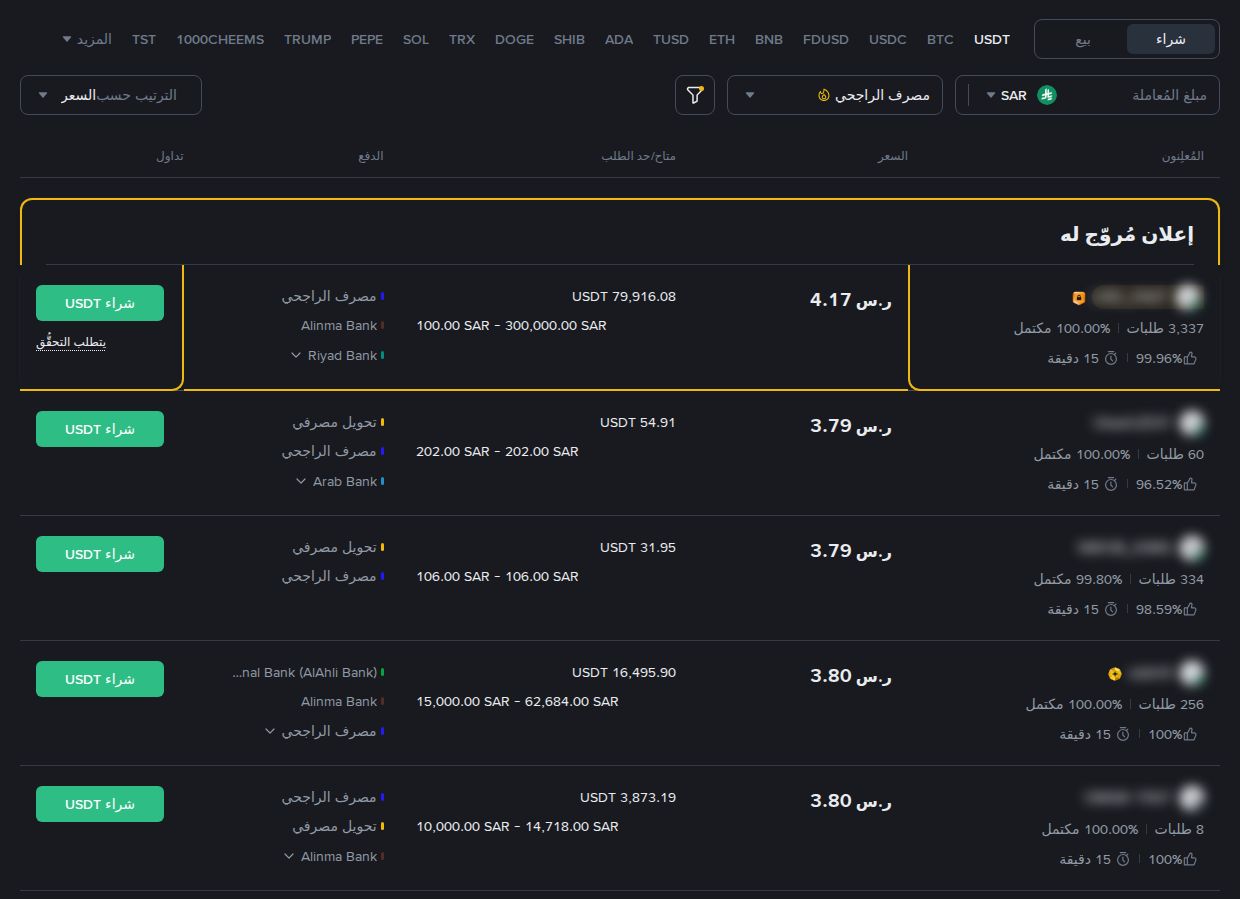
Task: Select the PEPE coin tab
Action: click(x=367, y=40)
